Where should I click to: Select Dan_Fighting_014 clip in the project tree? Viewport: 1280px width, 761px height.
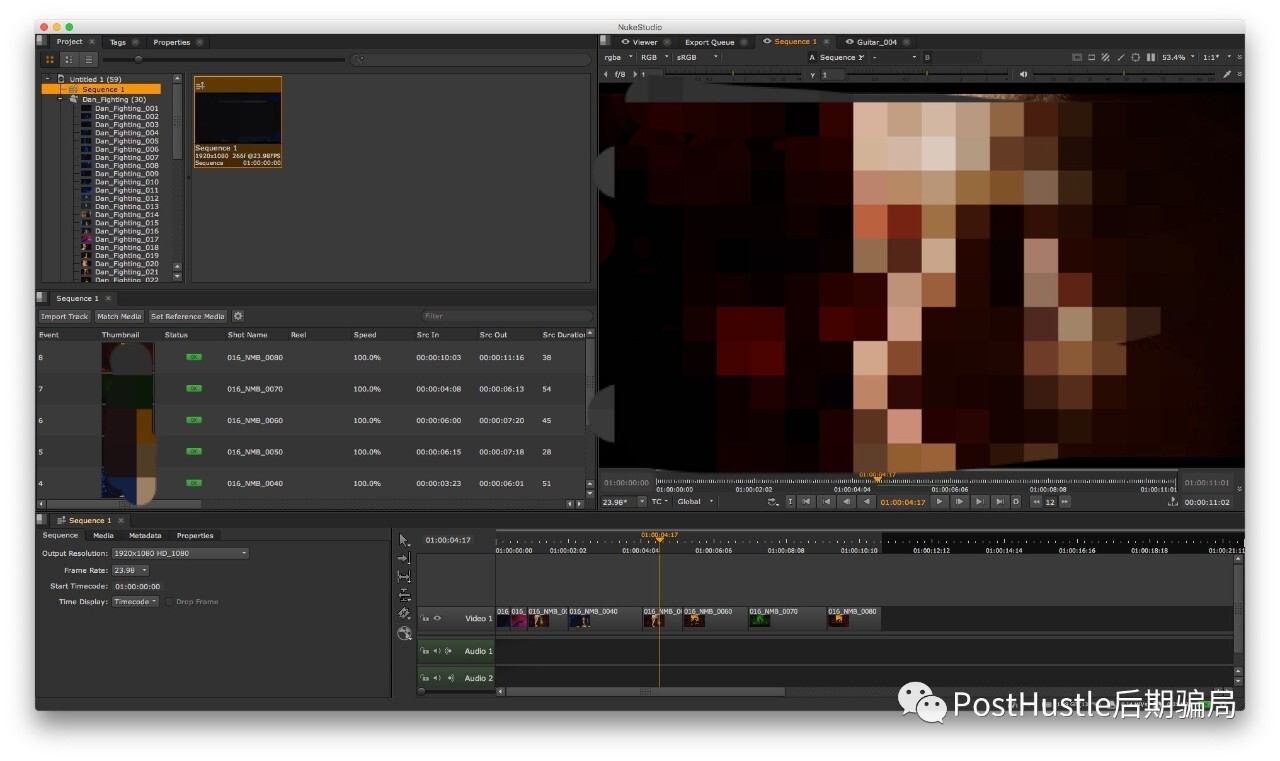(x=126, y=215)
